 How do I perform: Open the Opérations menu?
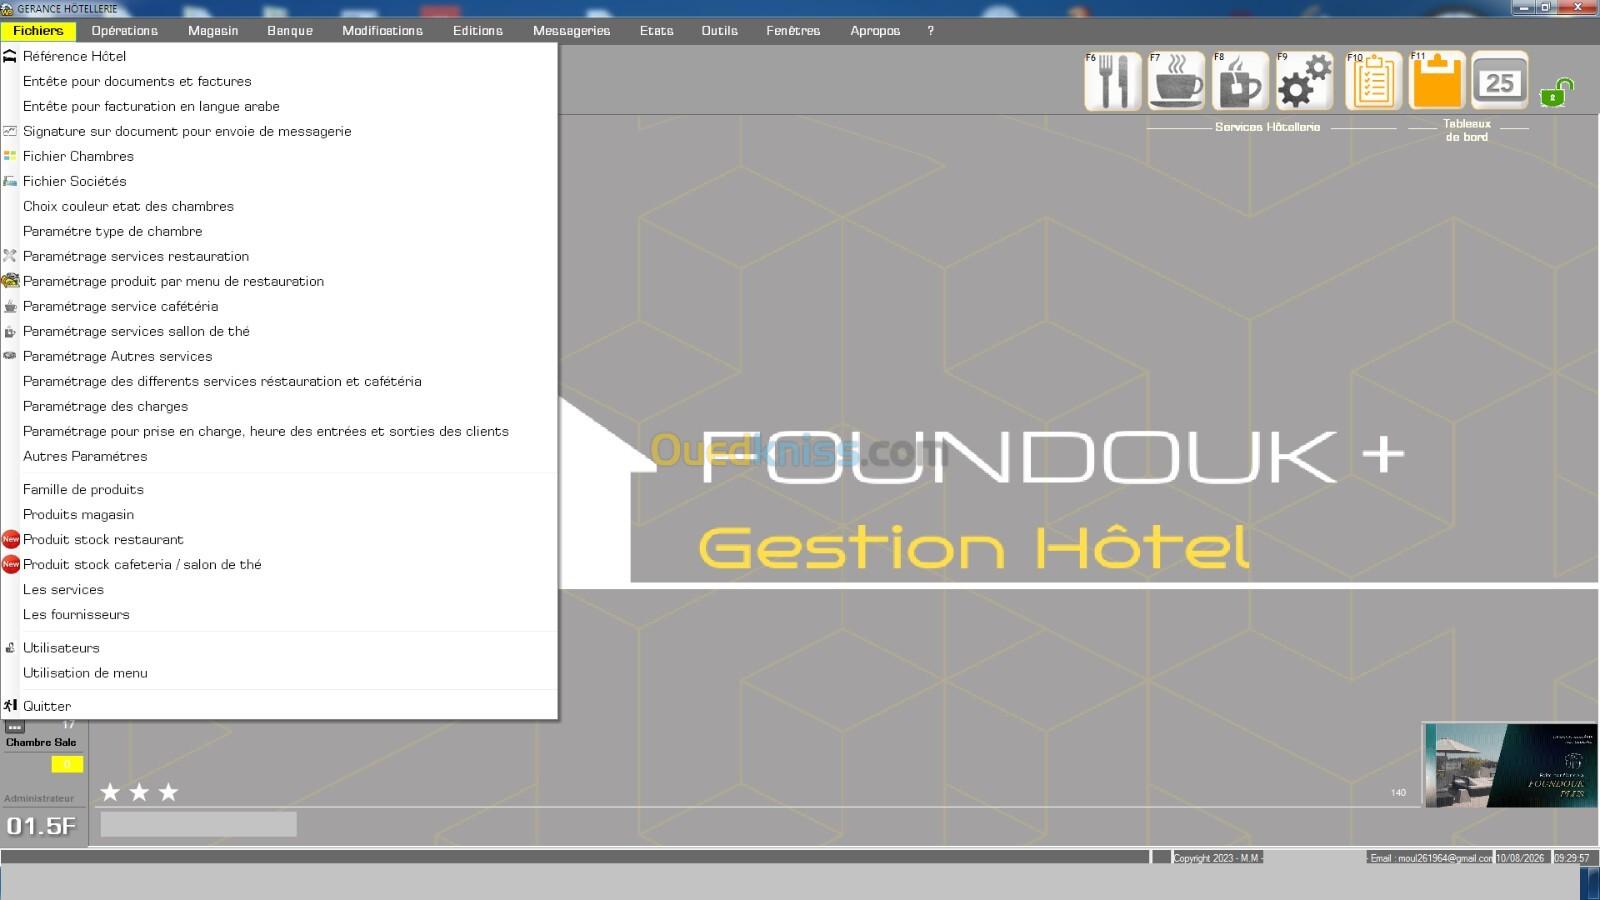(125, 31)
